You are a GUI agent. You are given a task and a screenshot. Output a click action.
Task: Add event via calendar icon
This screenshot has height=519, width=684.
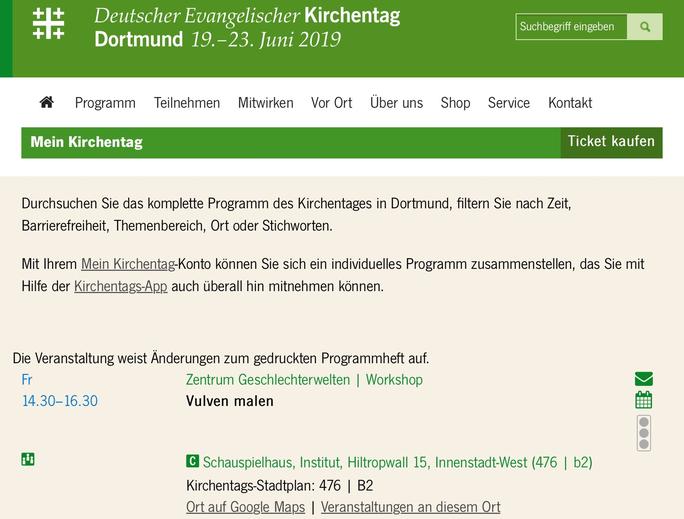tap(644, 400)
